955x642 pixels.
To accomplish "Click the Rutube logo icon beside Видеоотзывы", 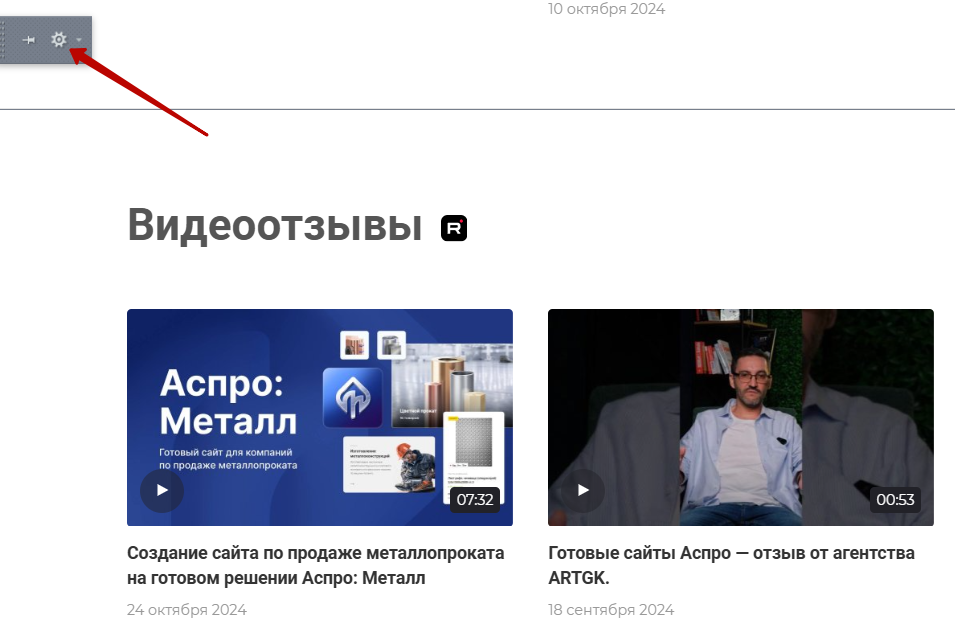I will 454,228.
